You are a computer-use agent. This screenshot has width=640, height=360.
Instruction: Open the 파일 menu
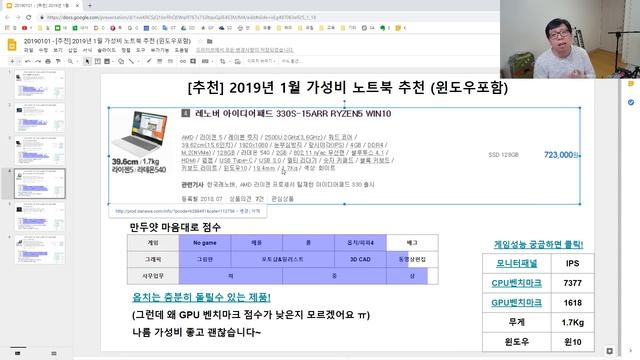pos(29,50)
